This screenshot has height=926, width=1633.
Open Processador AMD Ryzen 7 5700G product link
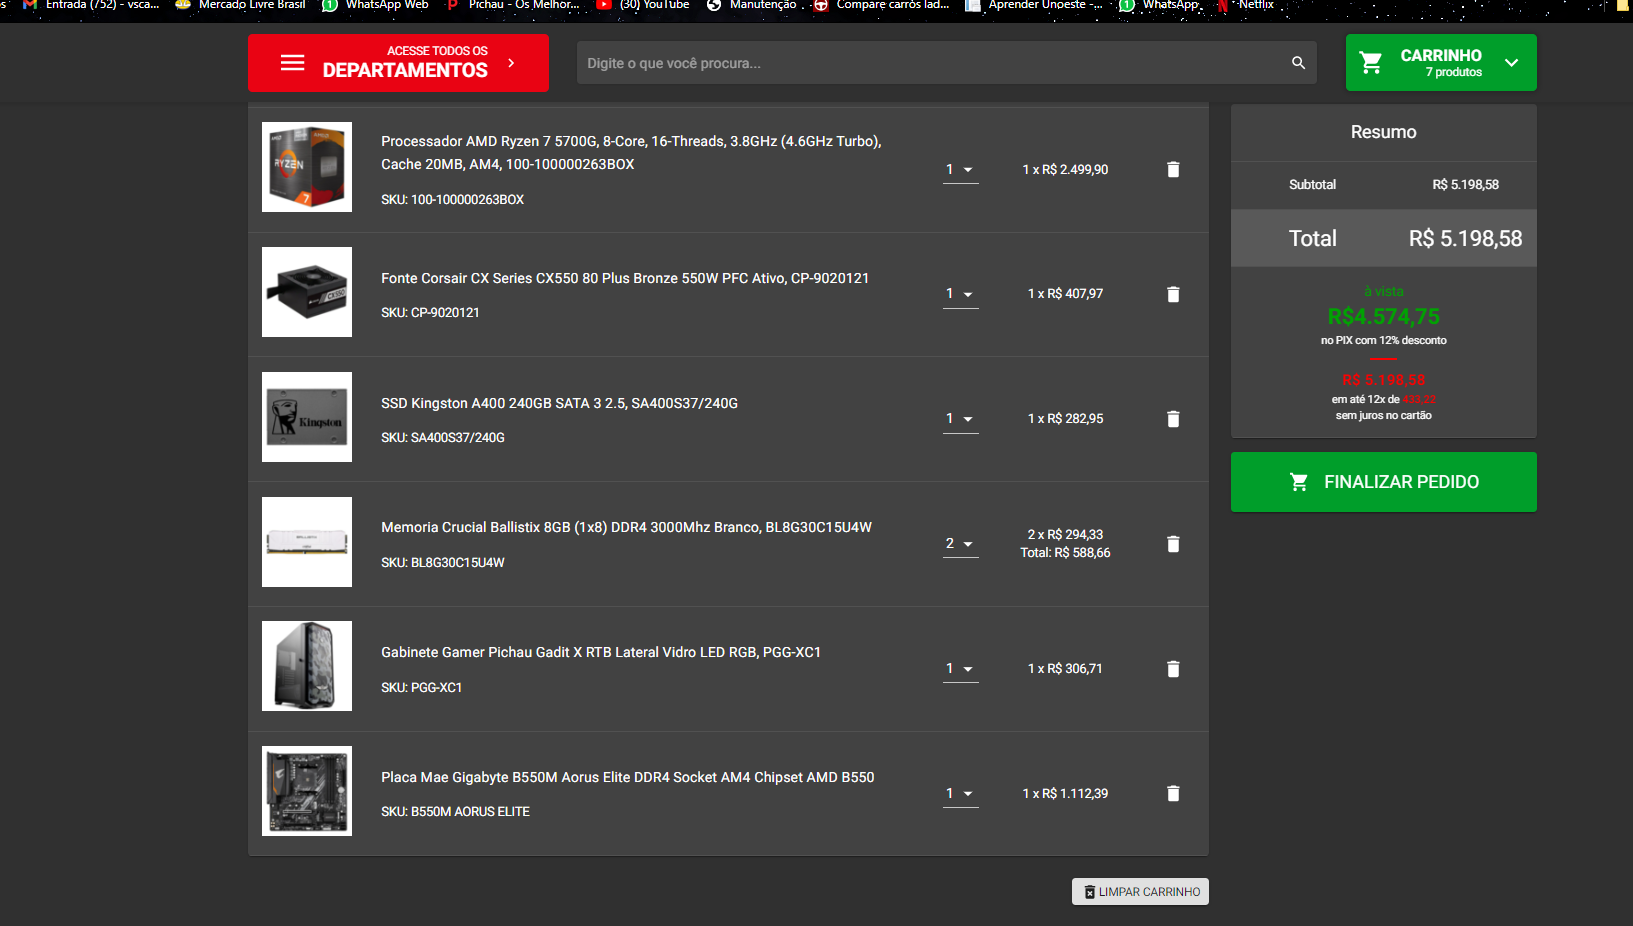tap(631, 153)
